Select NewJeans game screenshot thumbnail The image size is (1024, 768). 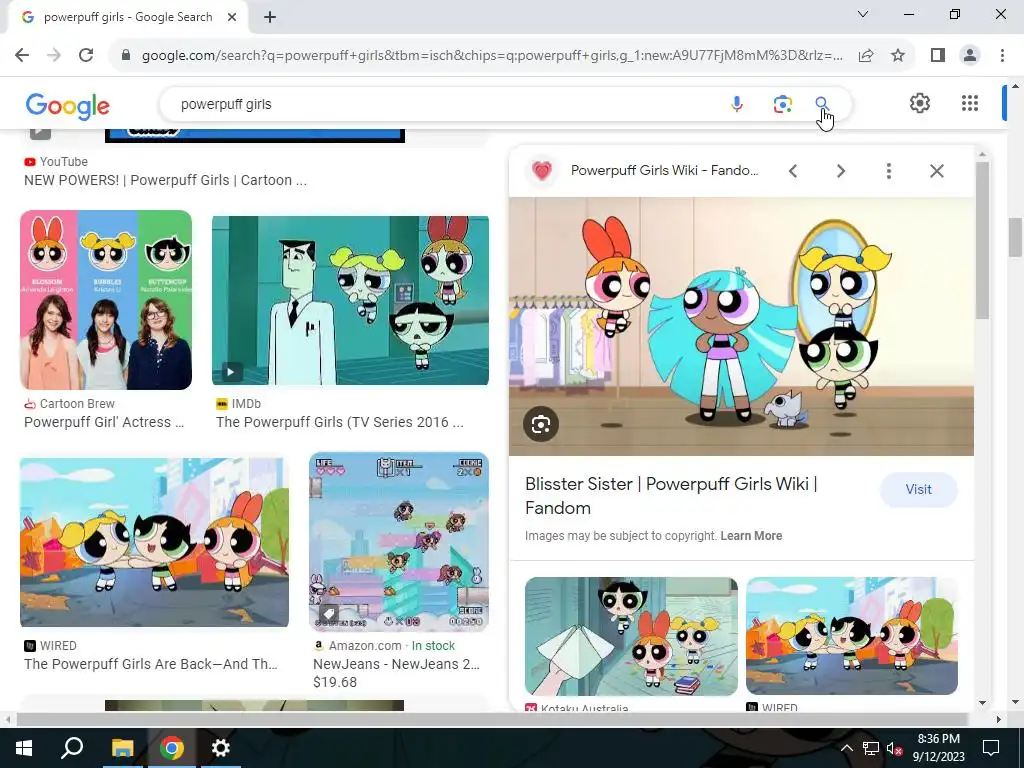(x=398, y=541)
